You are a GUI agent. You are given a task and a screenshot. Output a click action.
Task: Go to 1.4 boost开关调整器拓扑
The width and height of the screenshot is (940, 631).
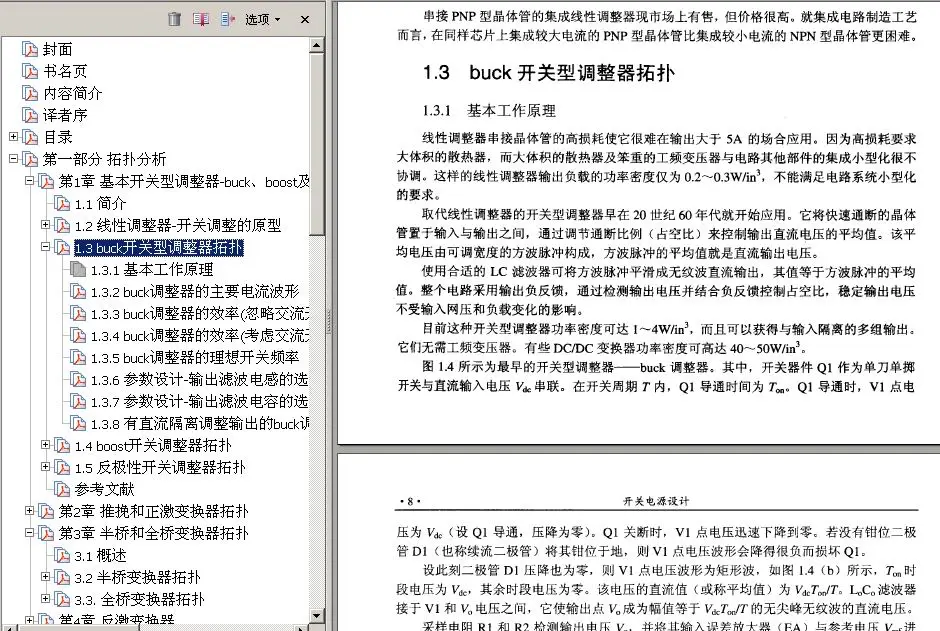point(153,446)
